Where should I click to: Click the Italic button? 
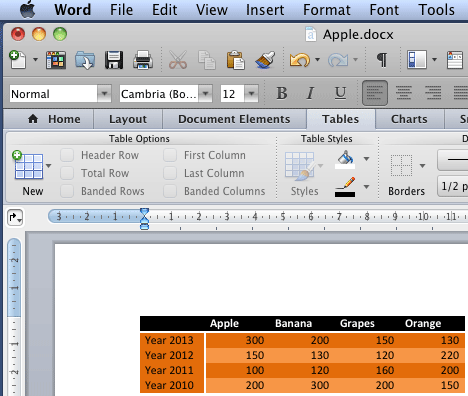point(310,93)
